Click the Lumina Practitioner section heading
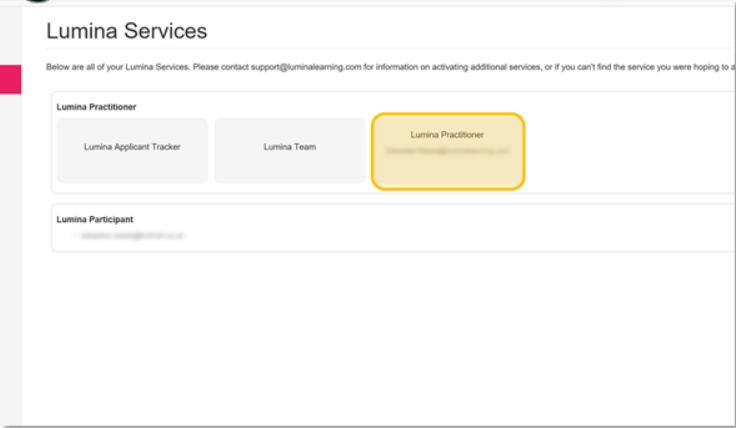Image resolution: width=736 pixels, height=428 pixels. [x=96, y=107]
